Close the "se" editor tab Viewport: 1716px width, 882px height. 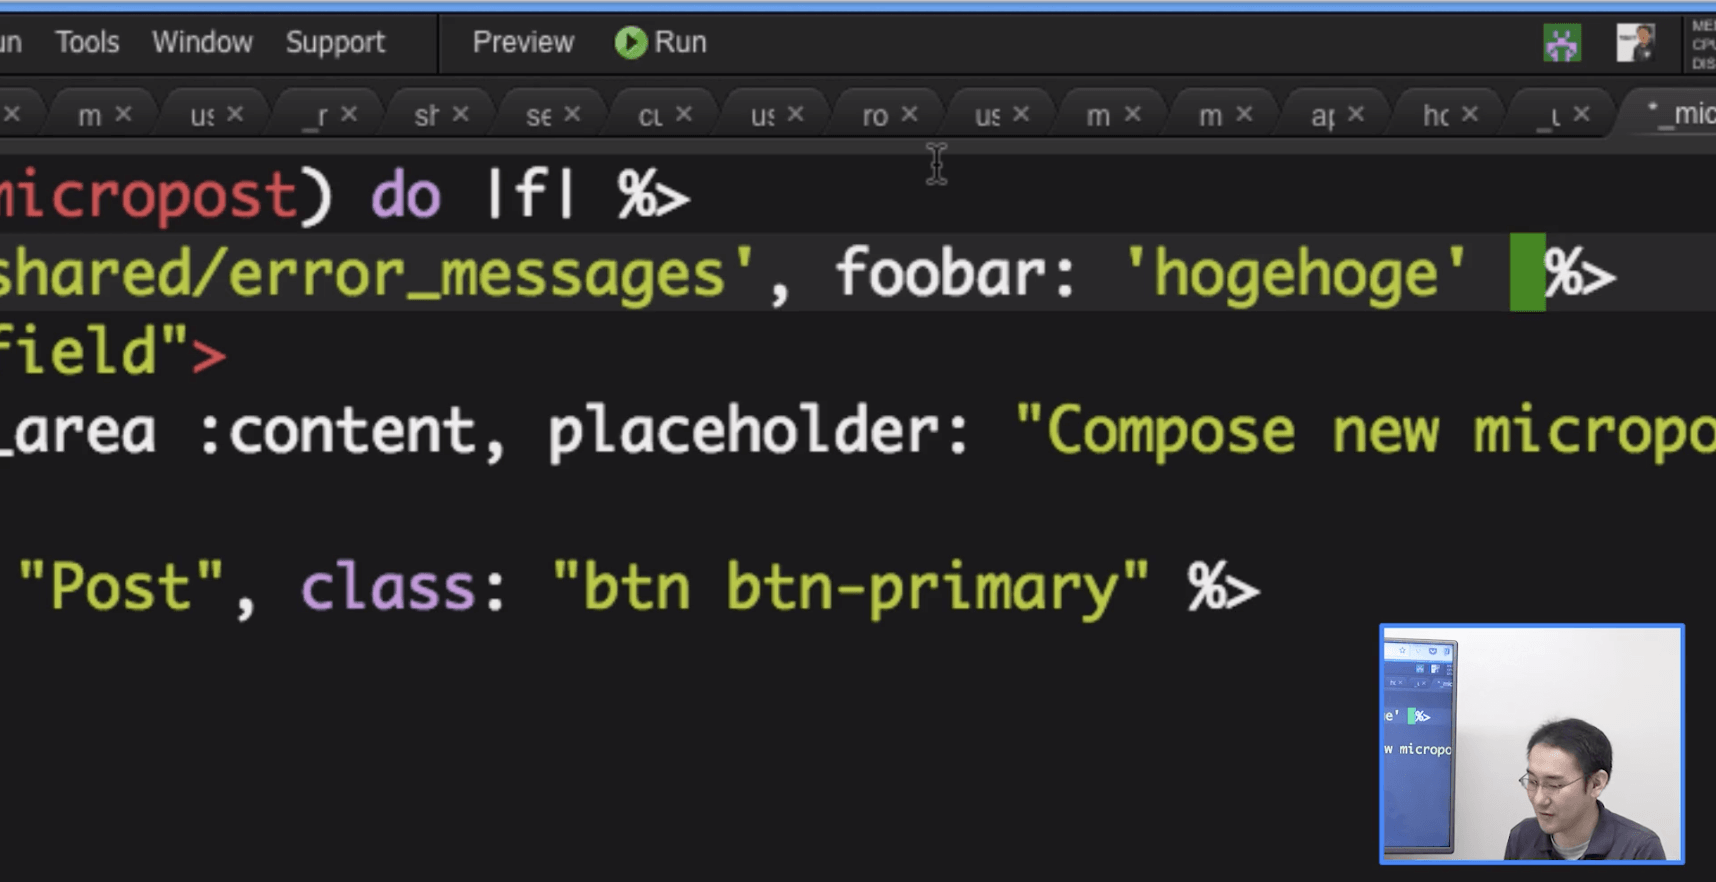(x=572, y=115)
